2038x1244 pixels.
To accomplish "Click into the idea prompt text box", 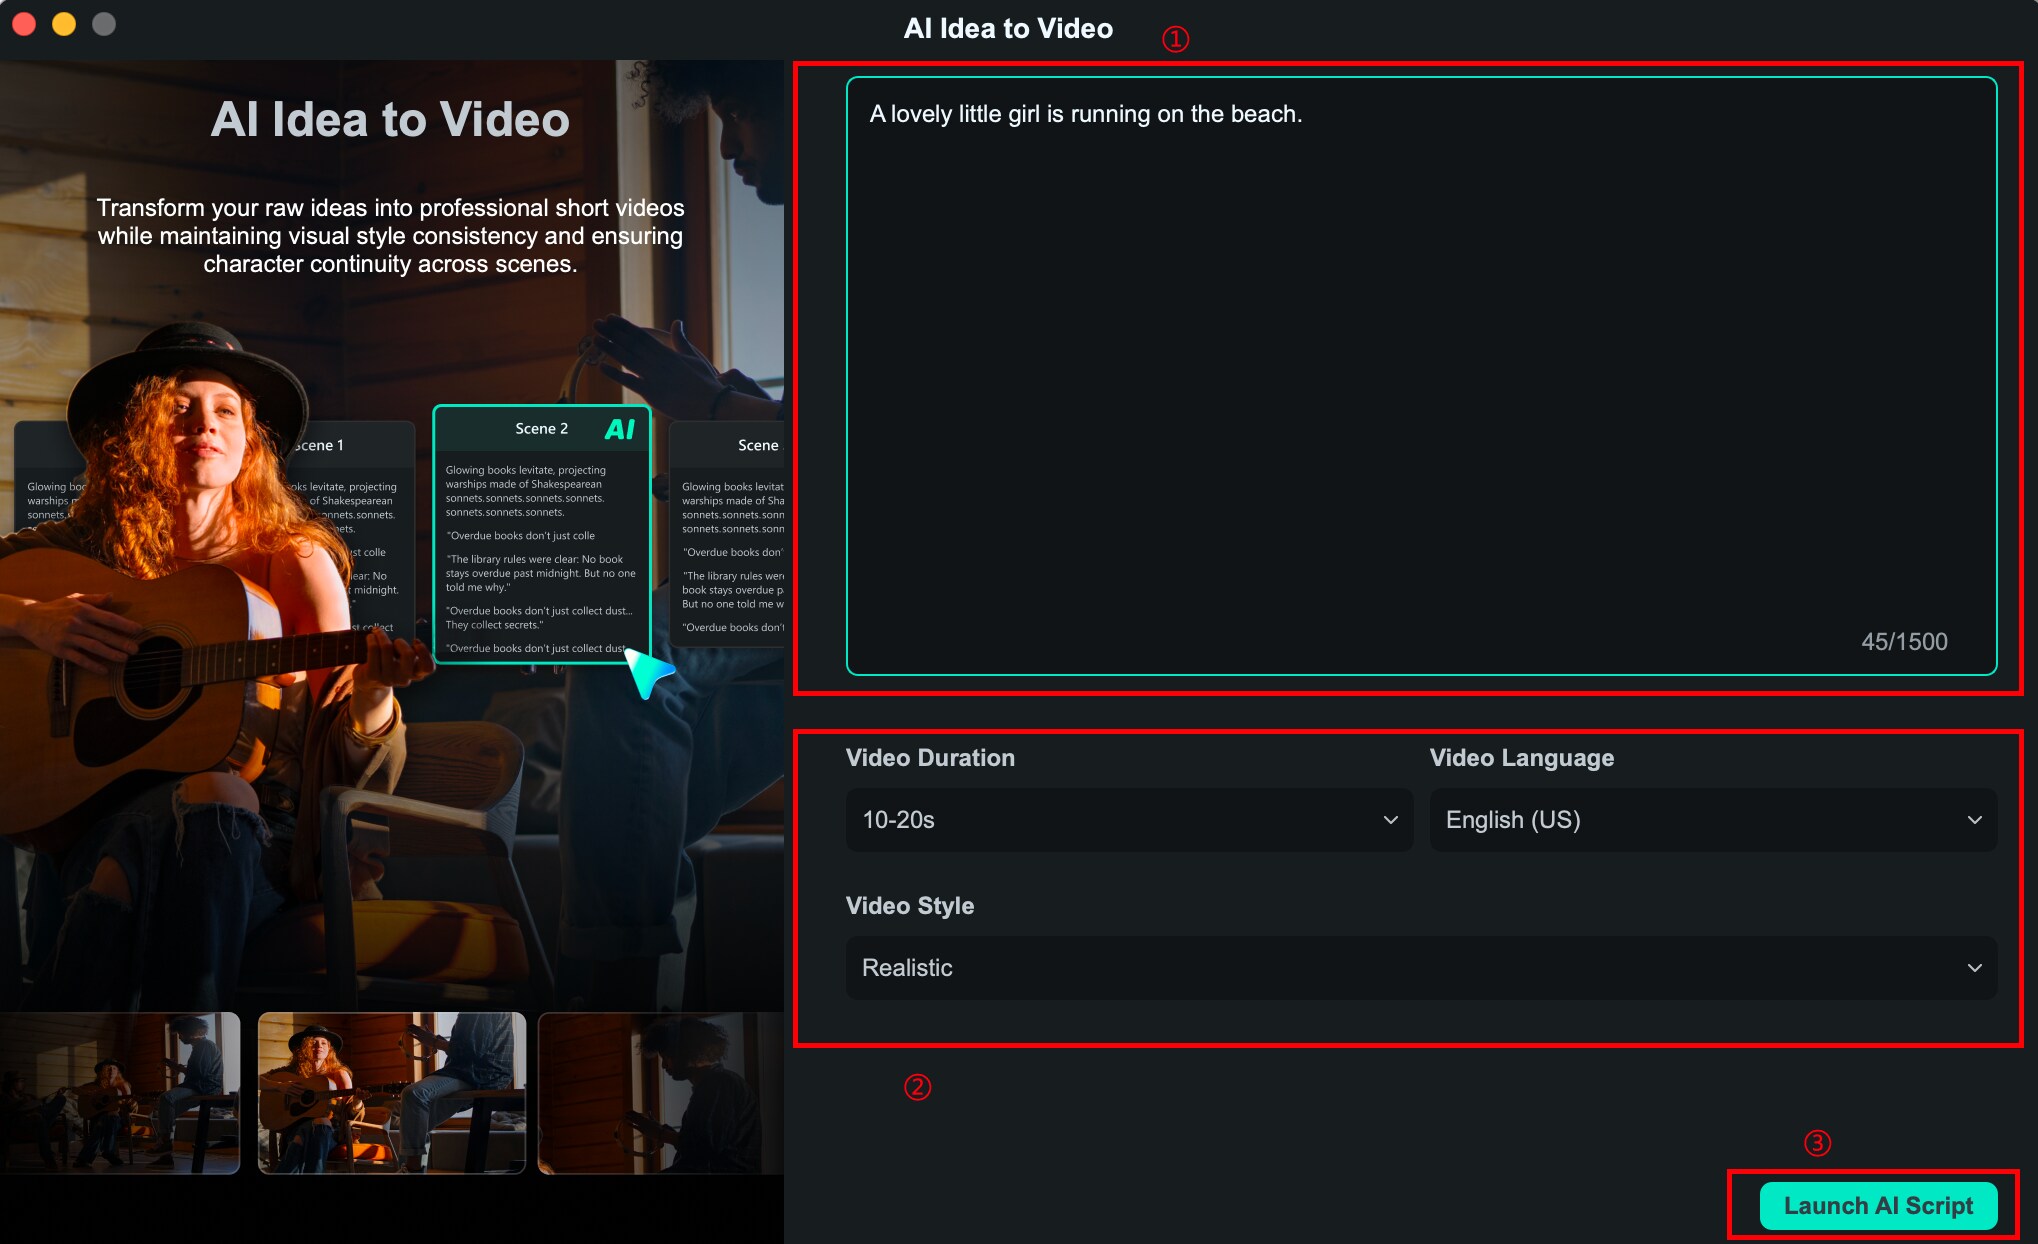I will tap(1420, 375).
